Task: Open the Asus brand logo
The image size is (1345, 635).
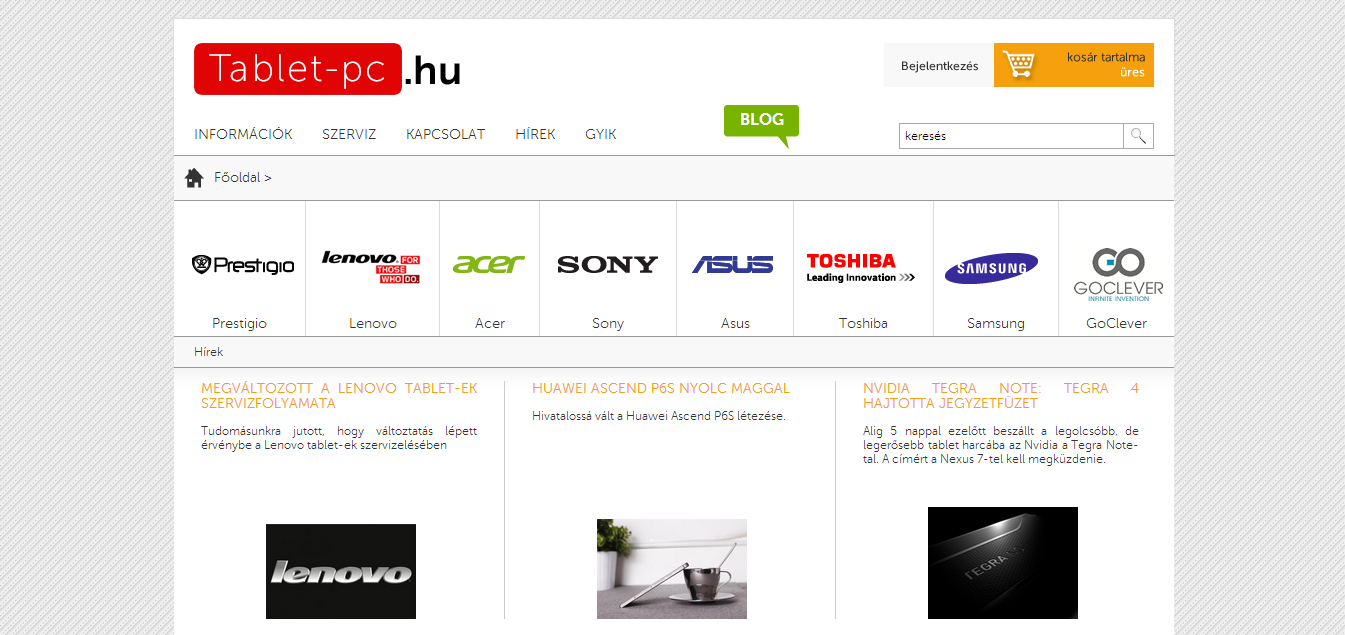Action: tap(733, 264)
